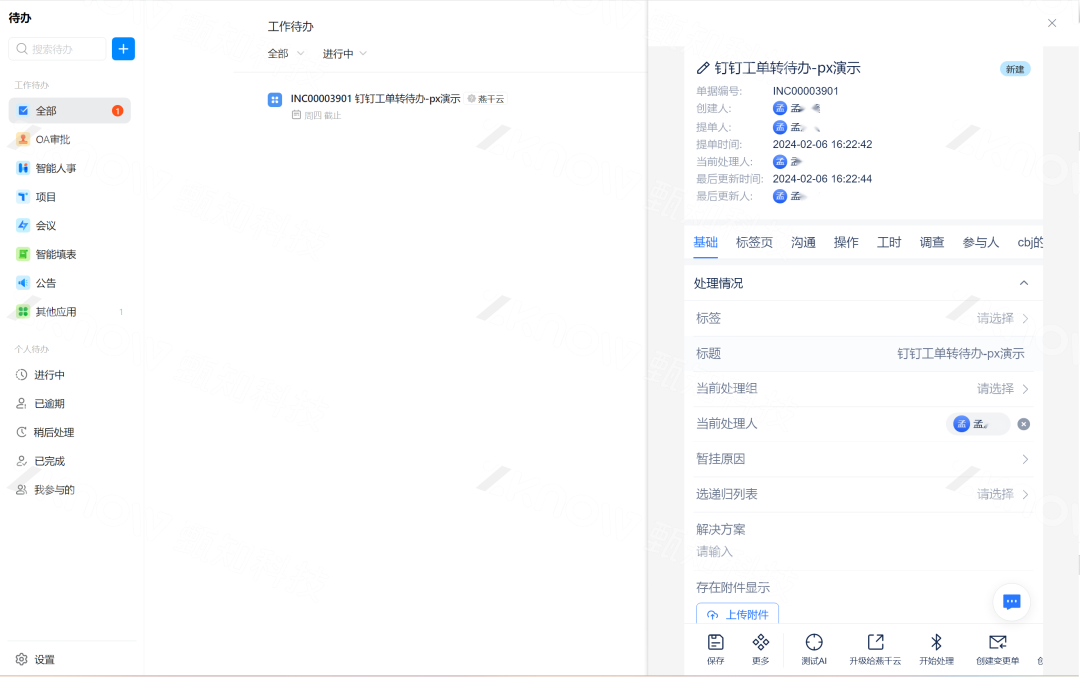Click the blue app icon of INC00003901
1080x677 pixels.
(275, 100)
